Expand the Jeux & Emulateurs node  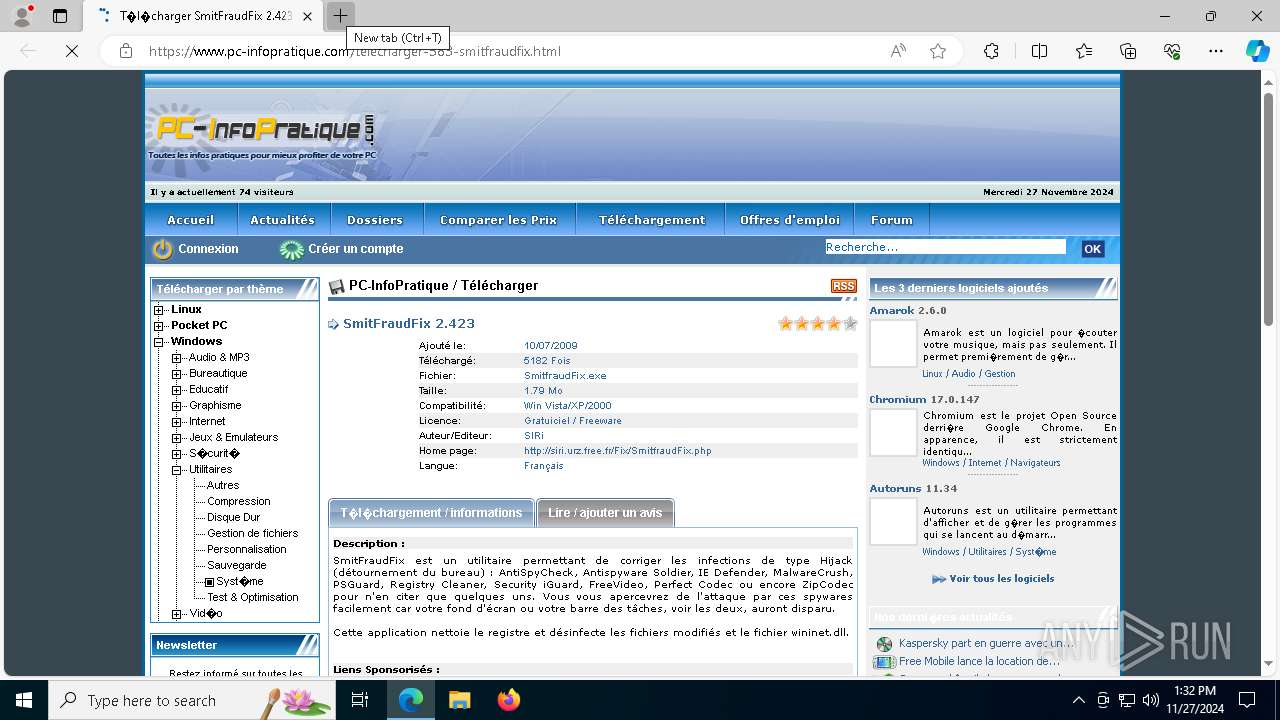pos(177,438)
